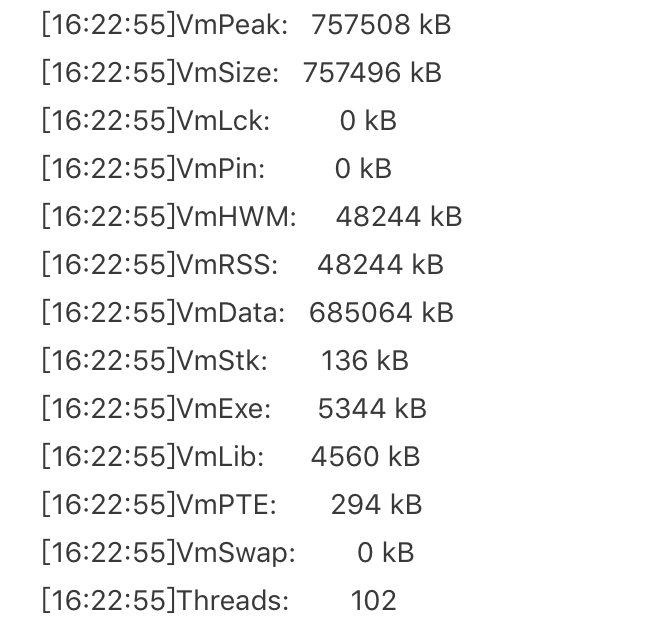Click the 757508 kB VmPeak value
This screenshot has width=666, height=630.
tap(381, 24)
